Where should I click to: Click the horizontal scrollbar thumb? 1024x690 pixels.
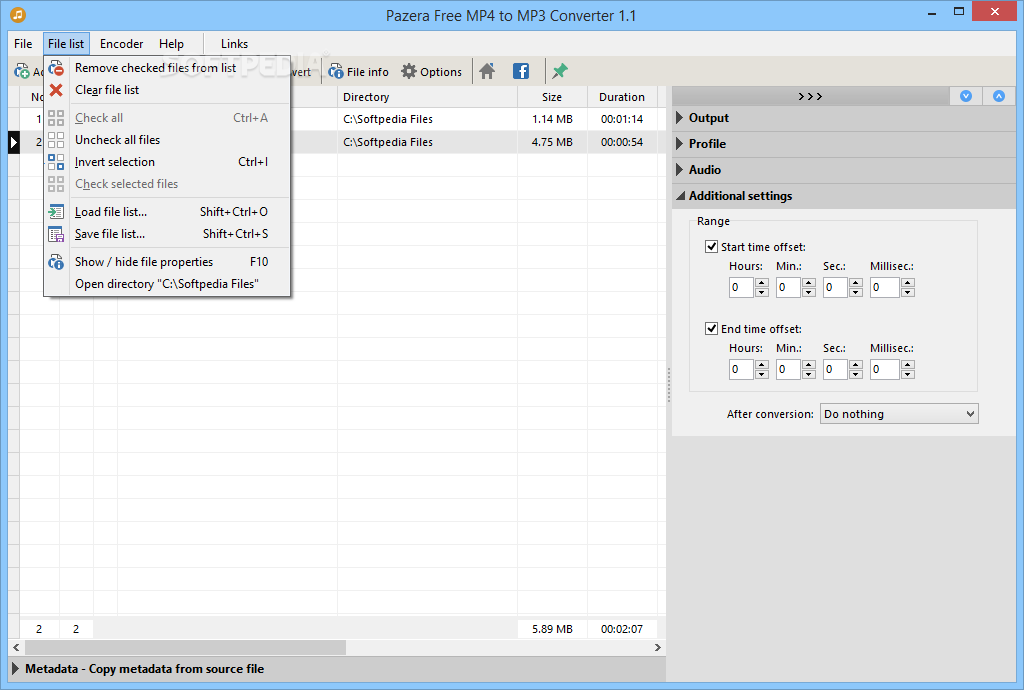pyautogui.click(x=185, y=648)
